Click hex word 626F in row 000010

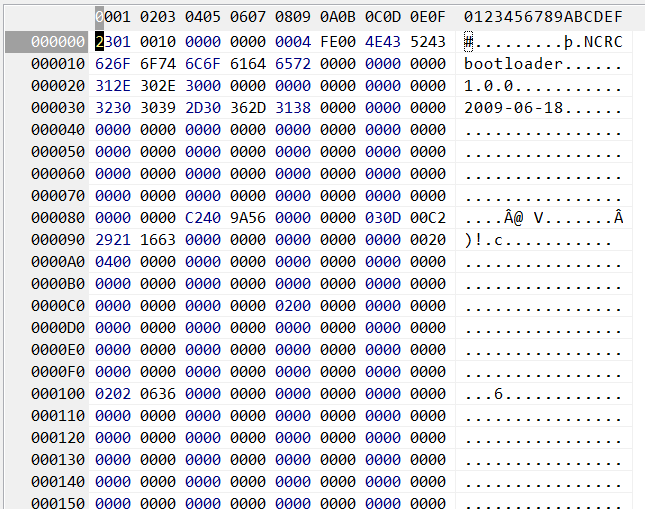(113, 64)
